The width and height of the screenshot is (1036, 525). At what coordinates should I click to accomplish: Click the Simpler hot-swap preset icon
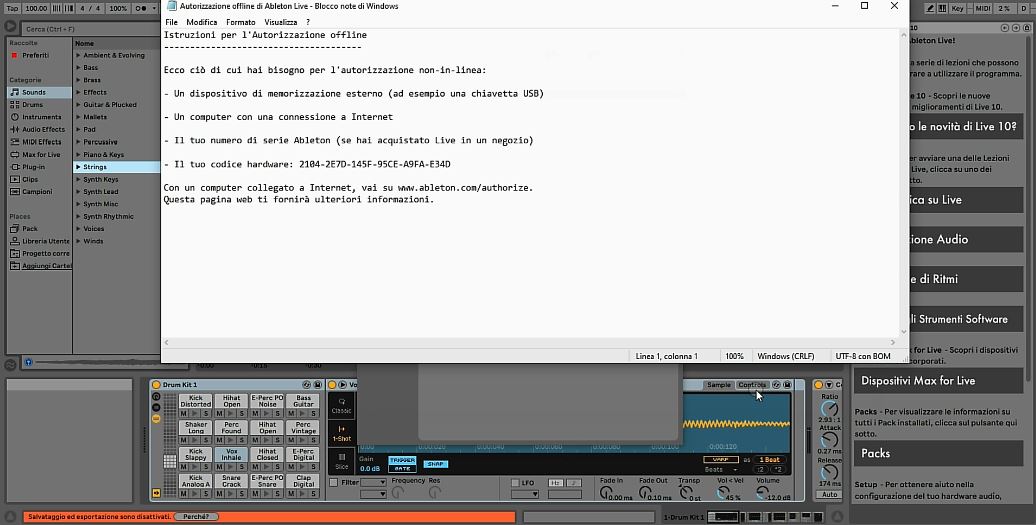coord(776,384)
